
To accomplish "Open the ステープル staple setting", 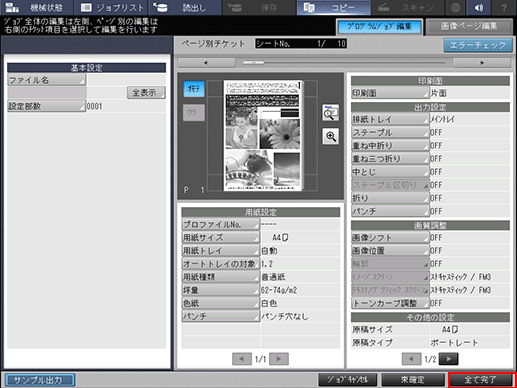I will tap(390, 132).
